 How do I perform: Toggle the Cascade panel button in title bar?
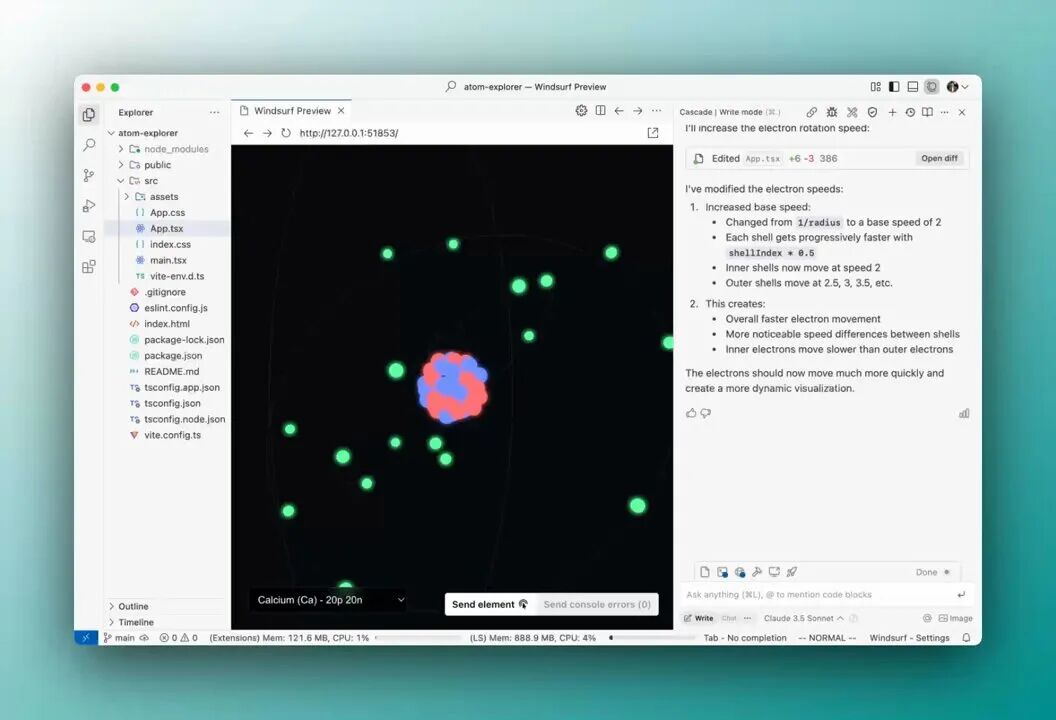pos(931,87)
